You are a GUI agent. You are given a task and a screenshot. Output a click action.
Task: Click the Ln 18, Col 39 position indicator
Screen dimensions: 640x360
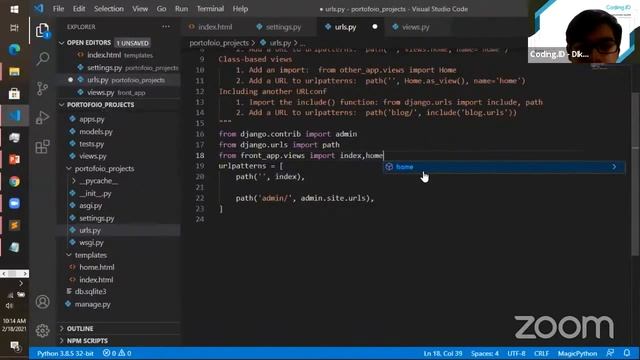443,353
